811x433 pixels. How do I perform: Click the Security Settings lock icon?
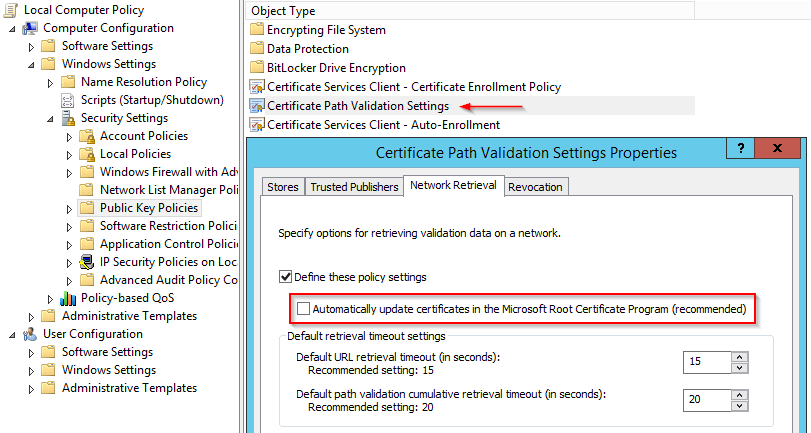click(x=68, y=118)
